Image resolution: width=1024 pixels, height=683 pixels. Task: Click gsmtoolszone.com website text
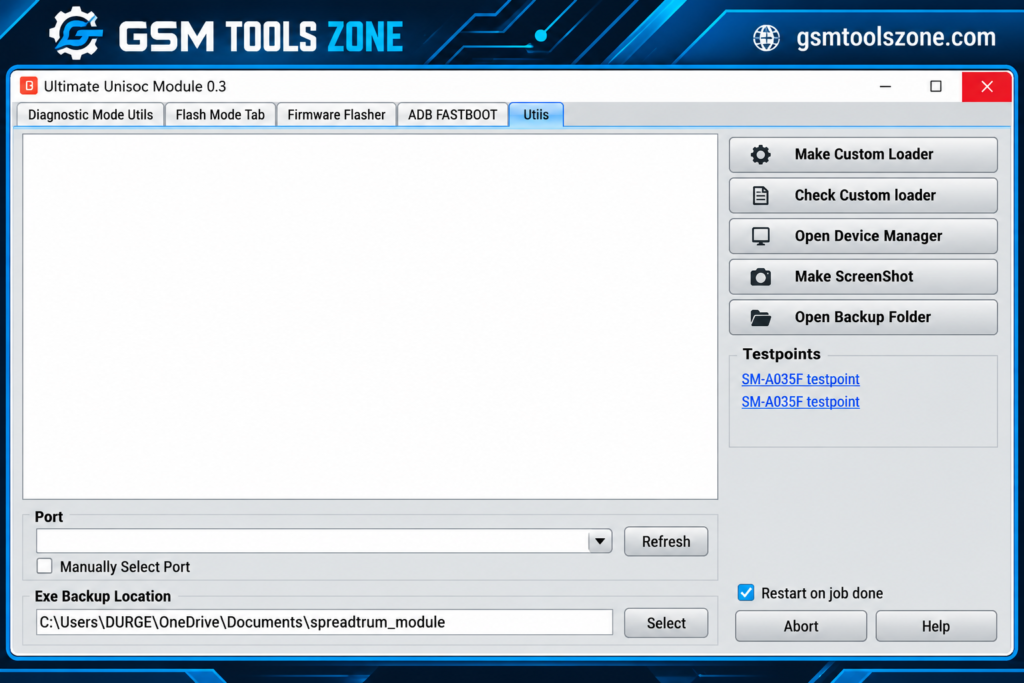click(896, 37)
